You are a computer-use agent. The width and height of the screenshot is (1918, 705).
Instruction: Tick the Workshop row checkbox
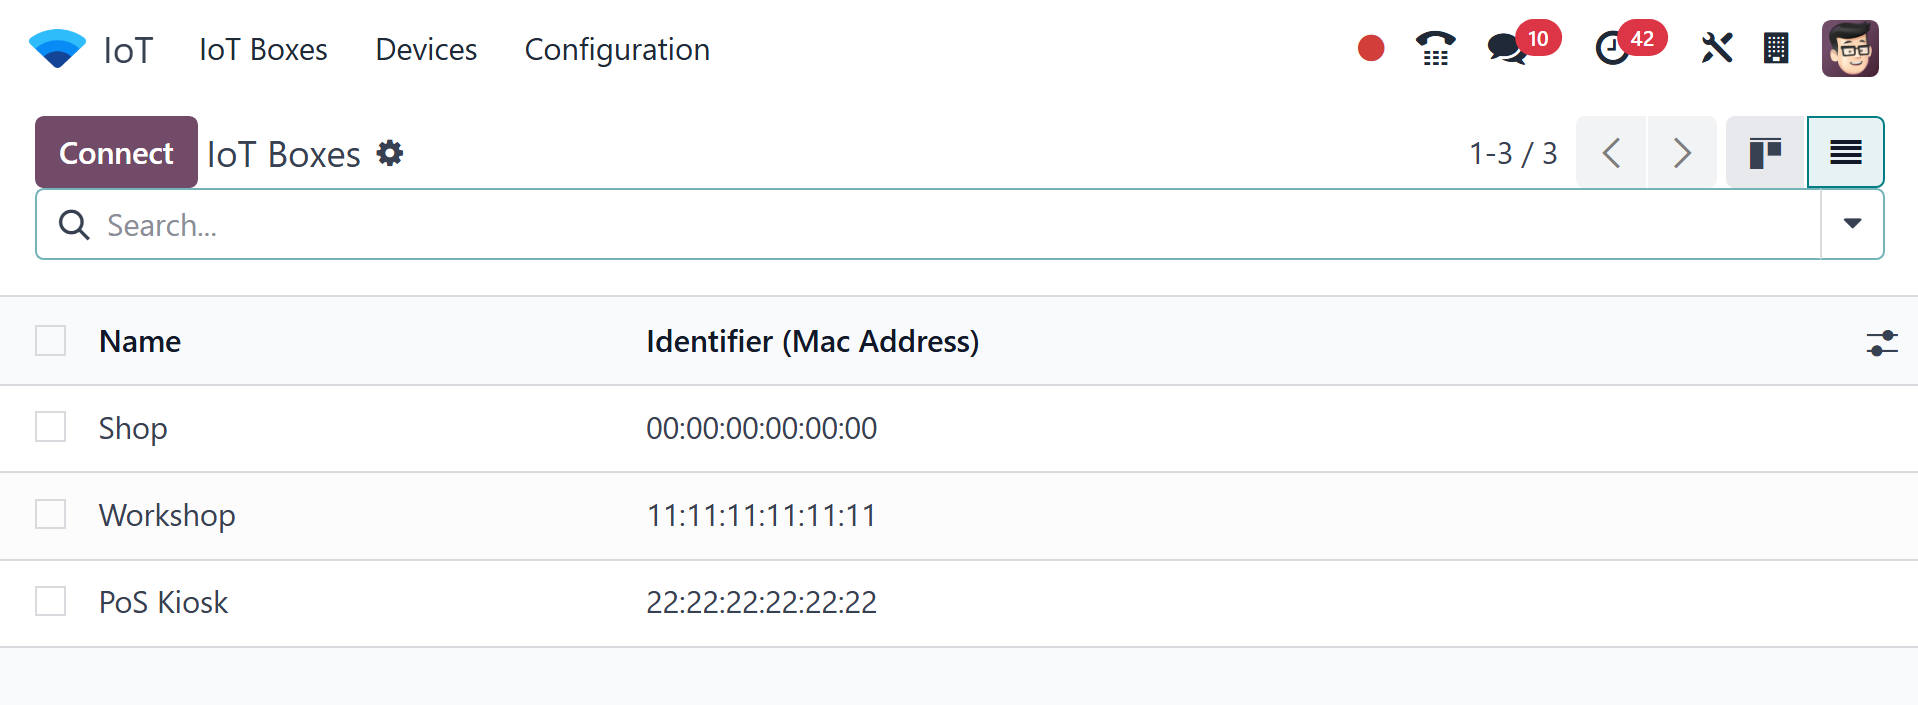point(51,514)
